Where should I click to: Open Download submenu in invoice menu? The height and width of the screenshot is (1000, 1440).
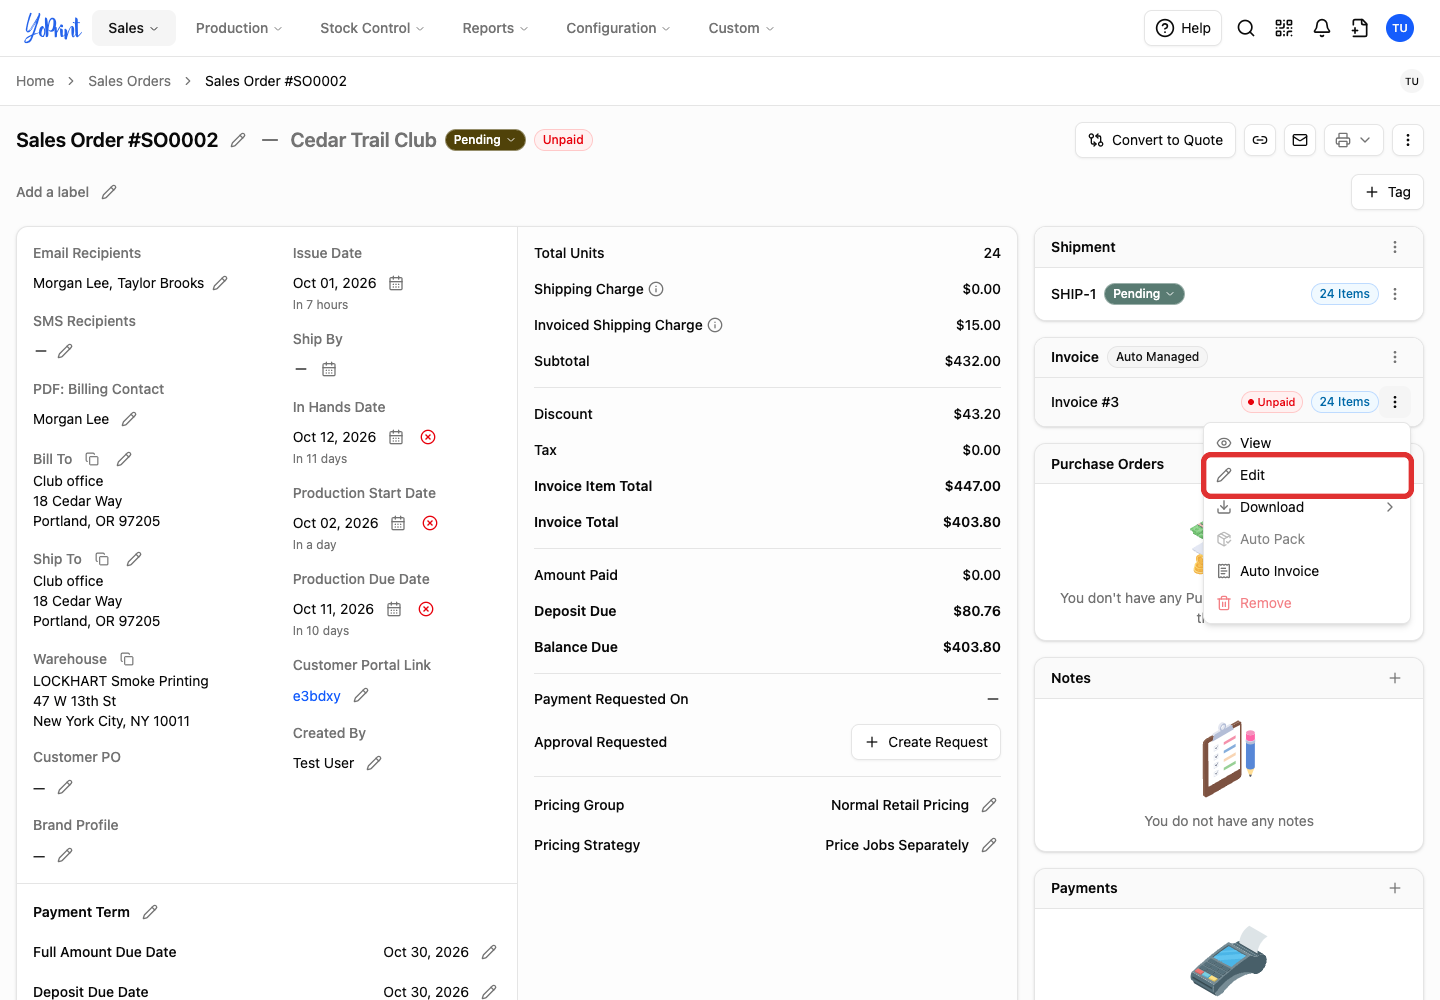(1307, 507)
